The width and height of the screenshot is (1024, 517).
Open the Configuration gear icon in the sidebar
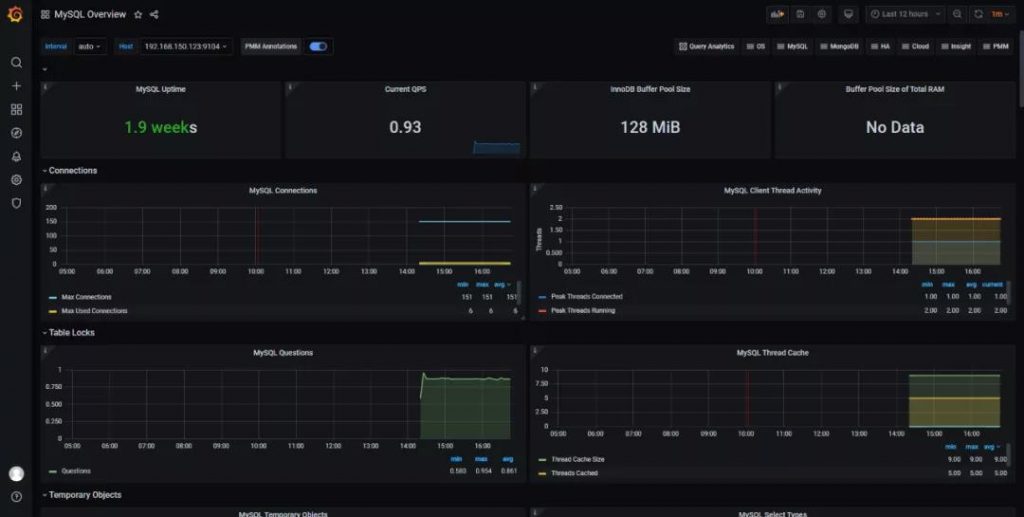pyautogui.click(x=16, y=180)
